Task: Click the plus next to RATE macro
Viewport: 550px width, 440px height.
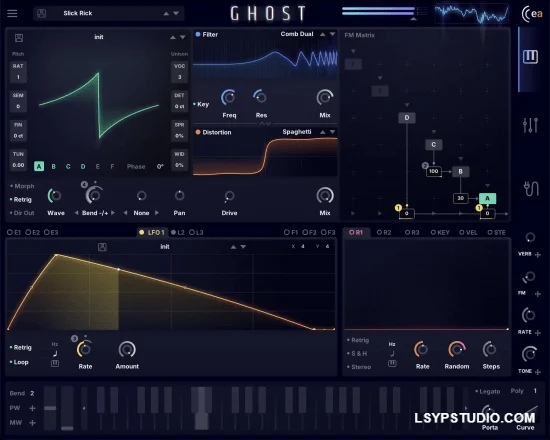Action: 538,333
